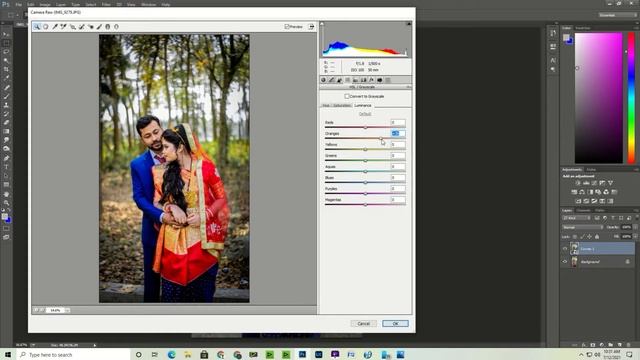This screenshot has height=360, width=640.
Task: Click the Background layer thumbnail
Action: point(574,262)
